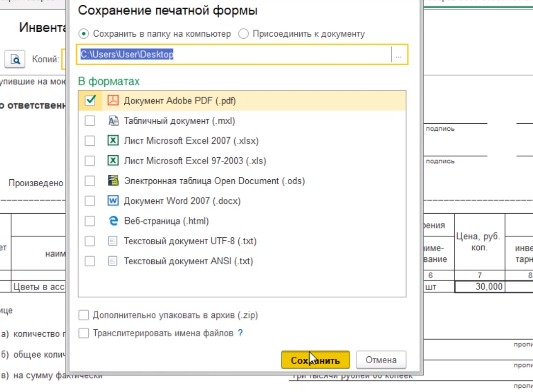The height and width of the screenshot is (392, 533).
Task: Click the save folder path field
Action: point(235,54)
